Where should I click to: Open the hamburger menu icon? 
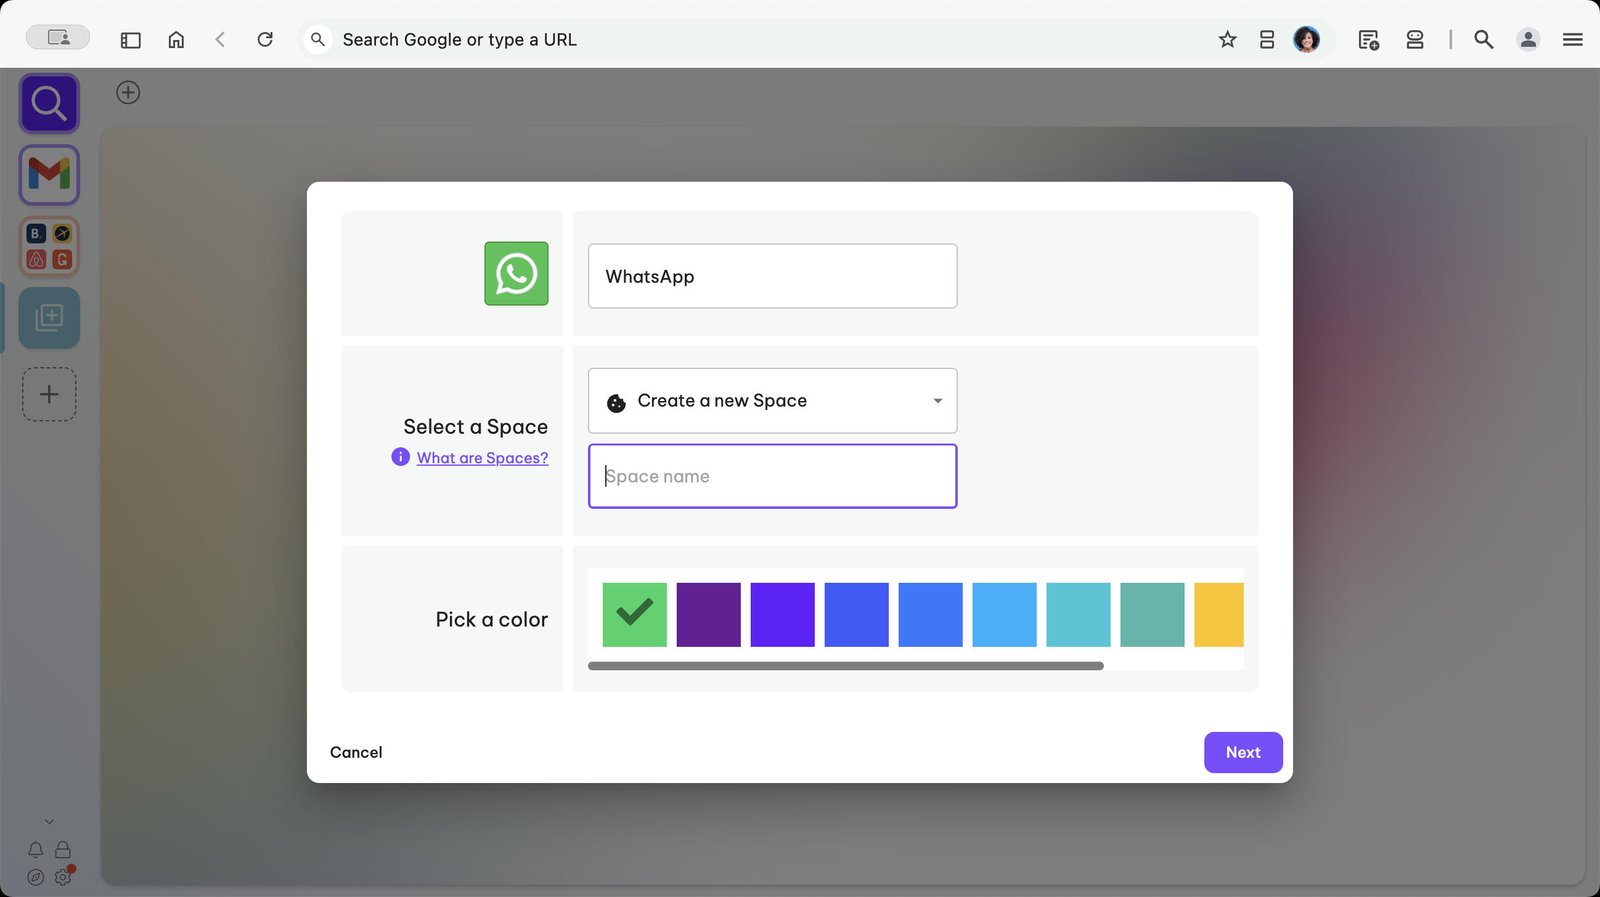tap(1572, 40)
